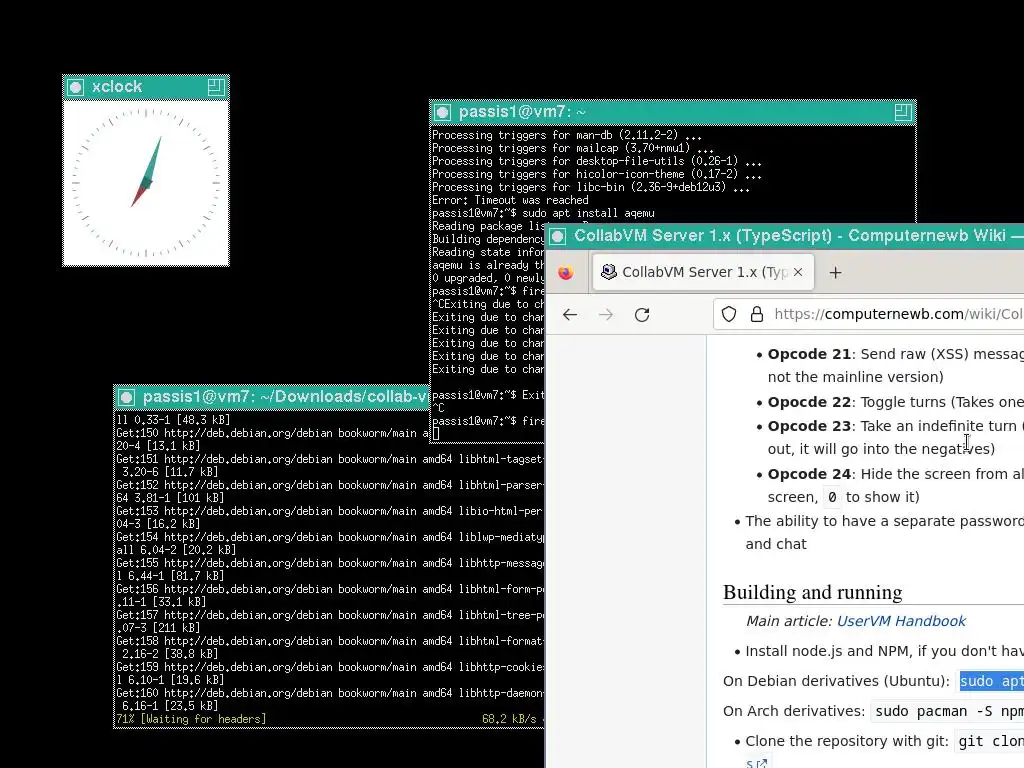
Task: Close the CollabVM Server 1.x tab
Action: 798,272
